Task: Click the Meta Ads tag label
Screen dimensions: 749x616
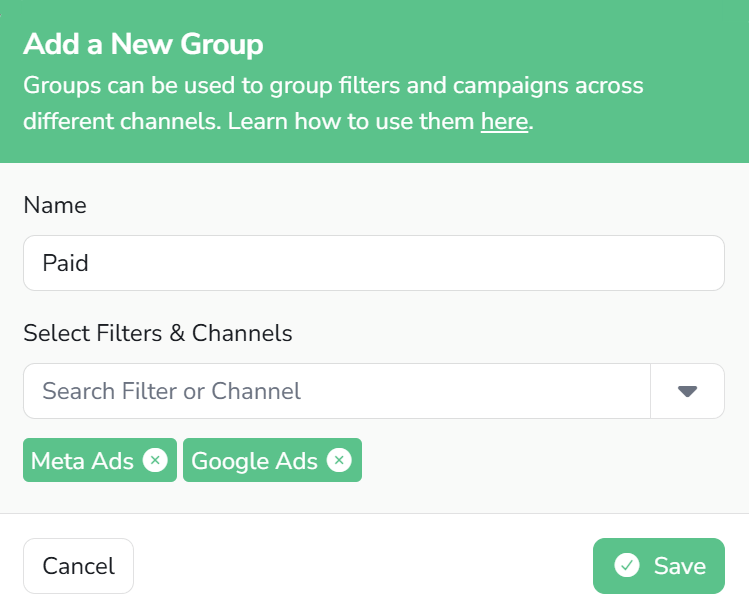Action: pos(82,461)
